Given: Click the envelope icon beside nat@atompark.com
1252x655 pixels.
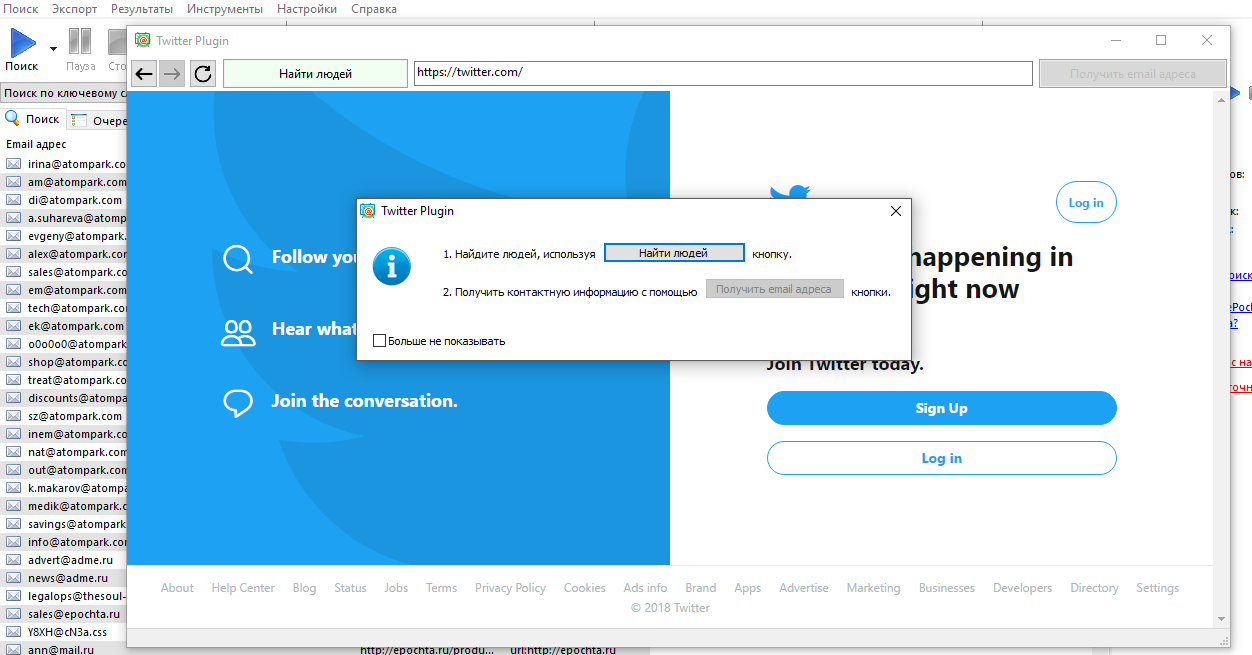Looking at the screenshot, I should coord(14,452).
